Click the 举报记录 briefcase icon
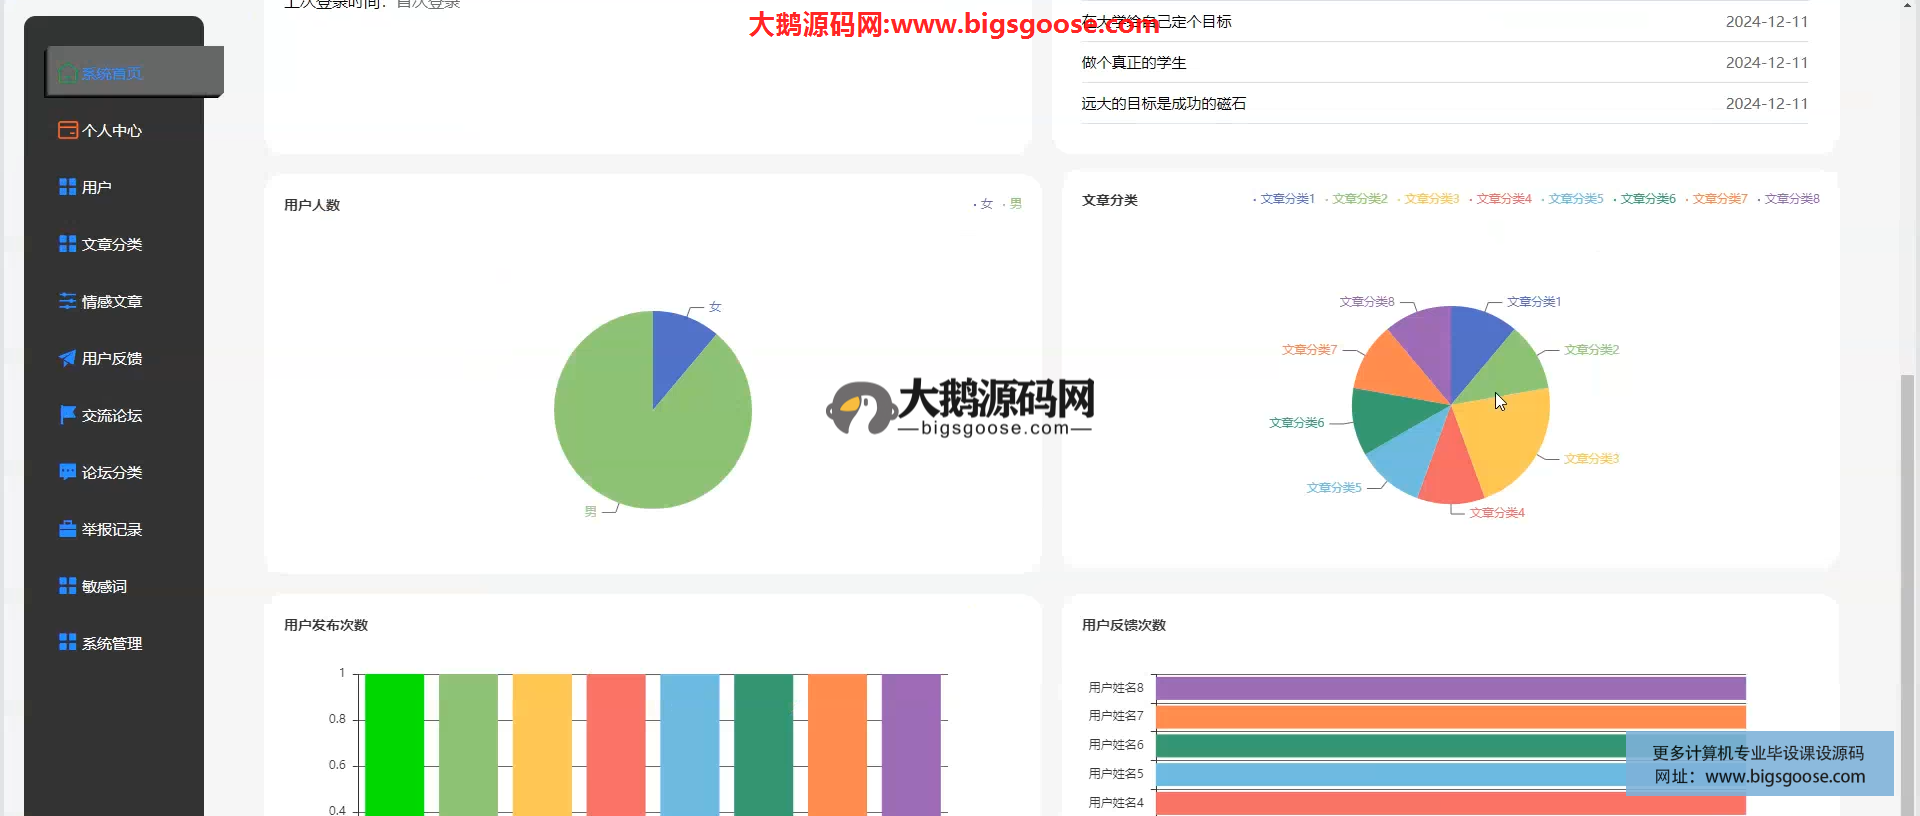 coord(67,529)
